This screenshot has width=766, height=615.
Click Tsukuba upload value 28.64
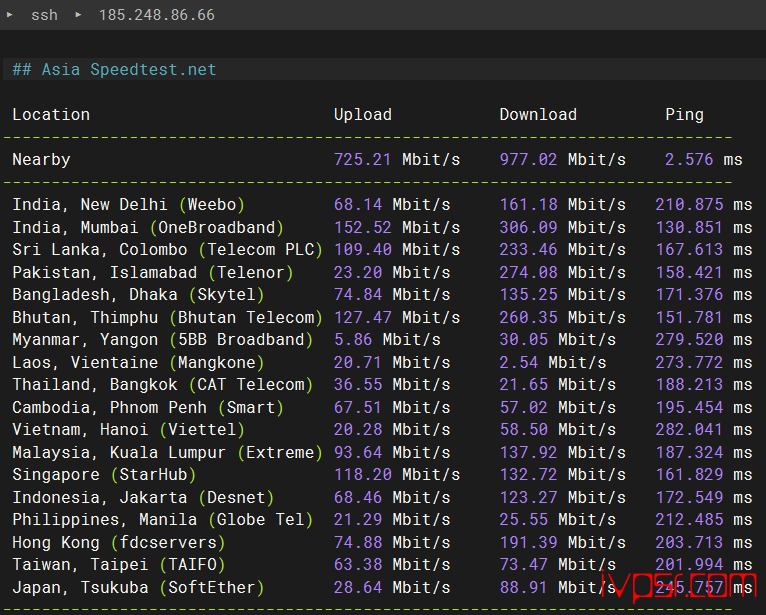point(358,587)
